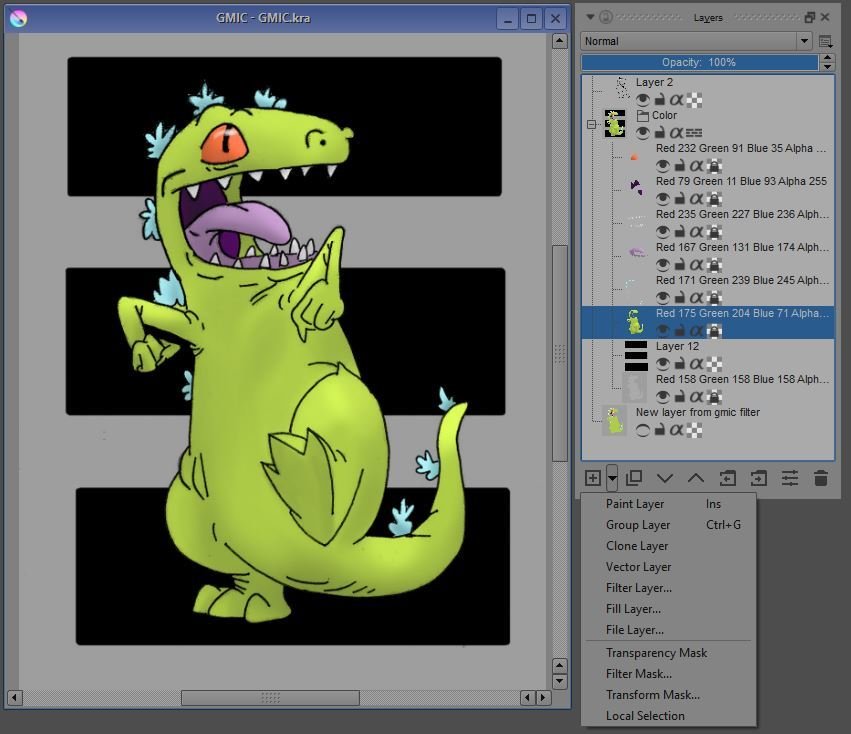
Task: Collapse the Color group tree node
Action: pos(591,124)
